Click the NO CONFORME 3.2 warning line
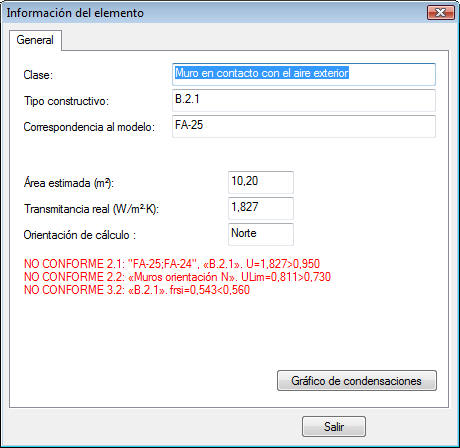 pyautogui.click(x=137, y=290)
